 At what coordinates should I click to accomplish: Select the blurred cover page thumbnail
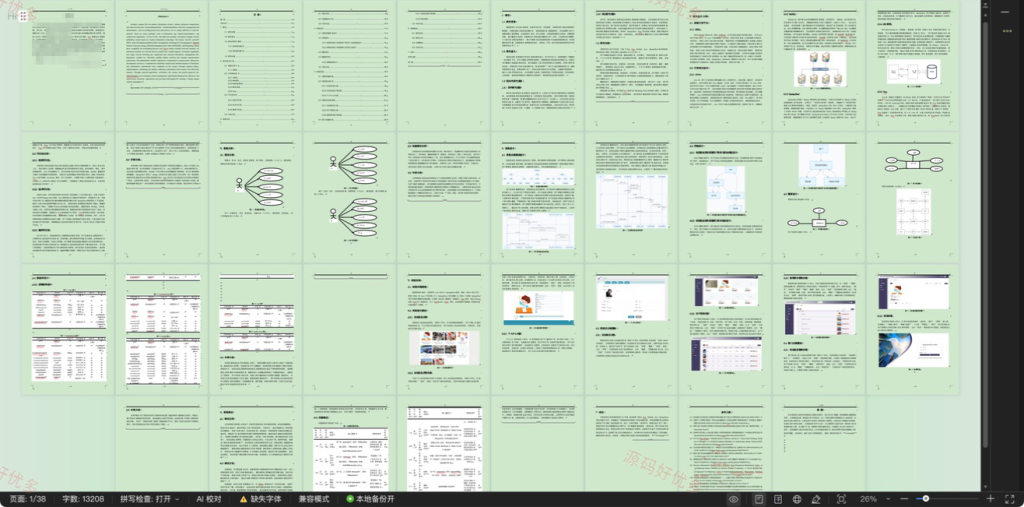coord(68,65)
